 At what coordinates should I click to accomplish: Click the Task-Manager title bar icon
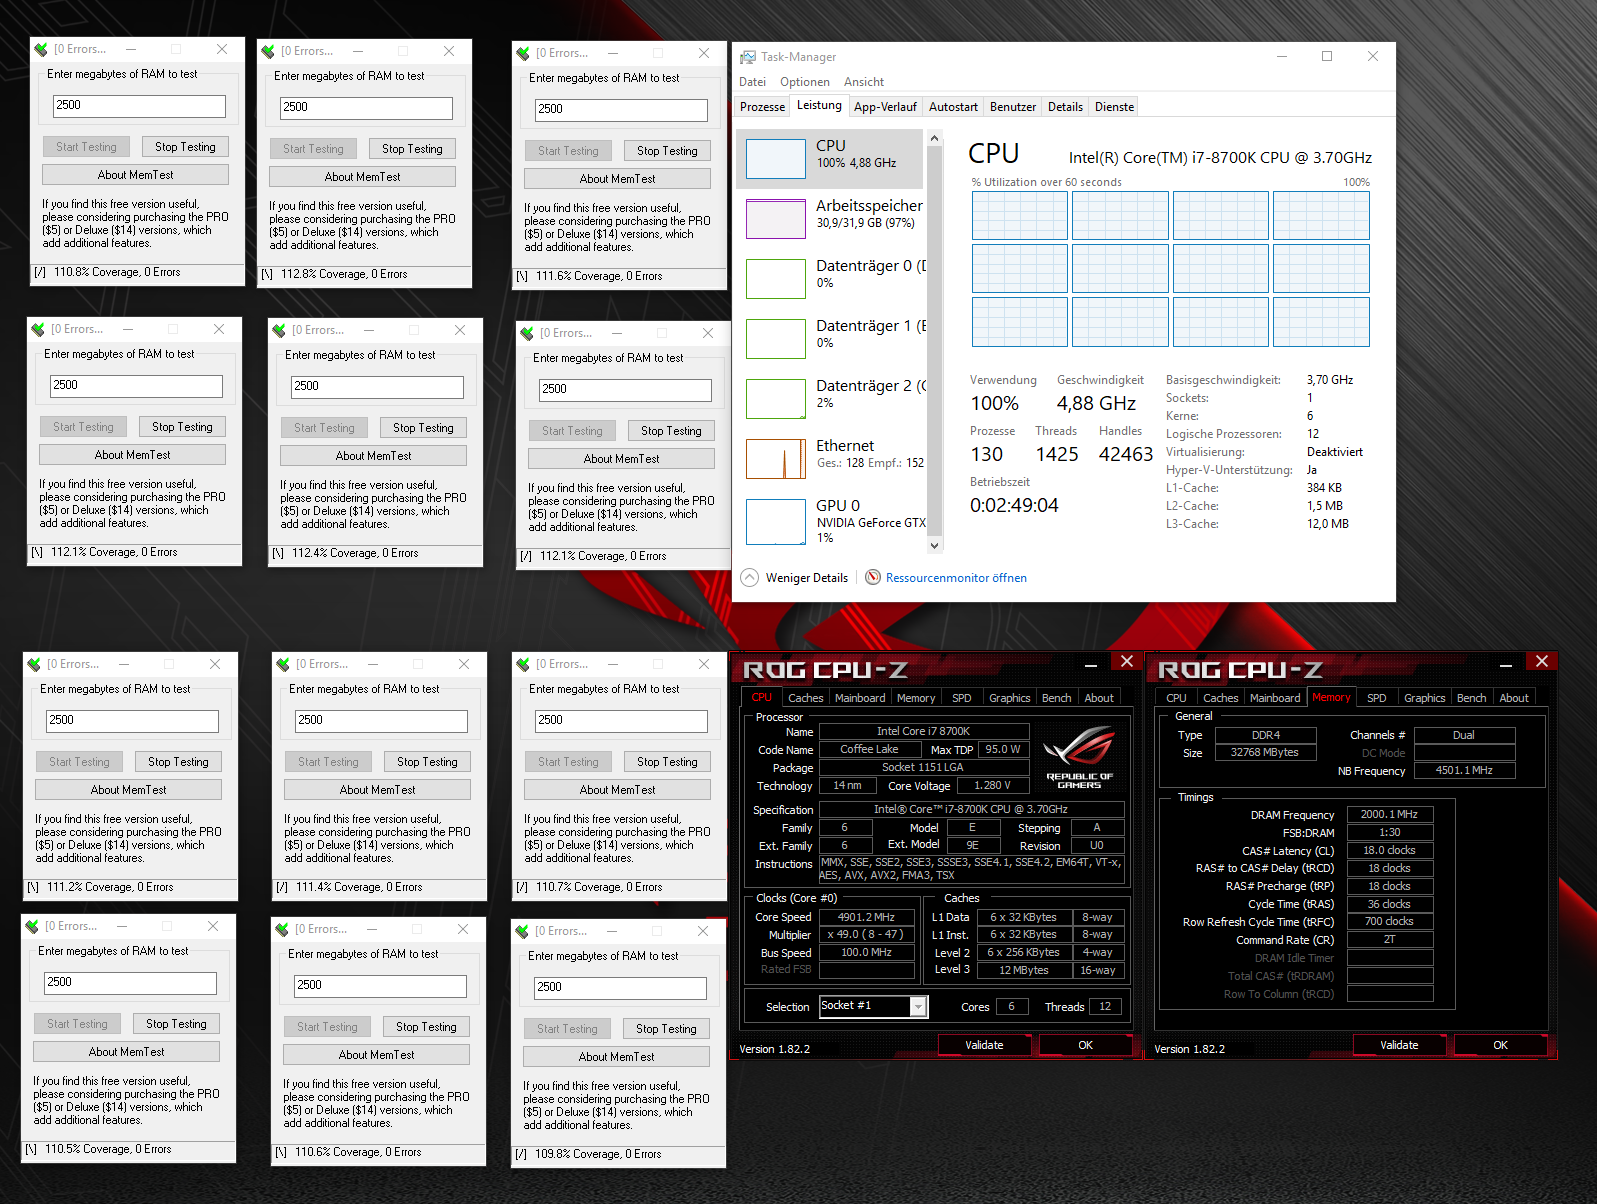tap(748, 57)
